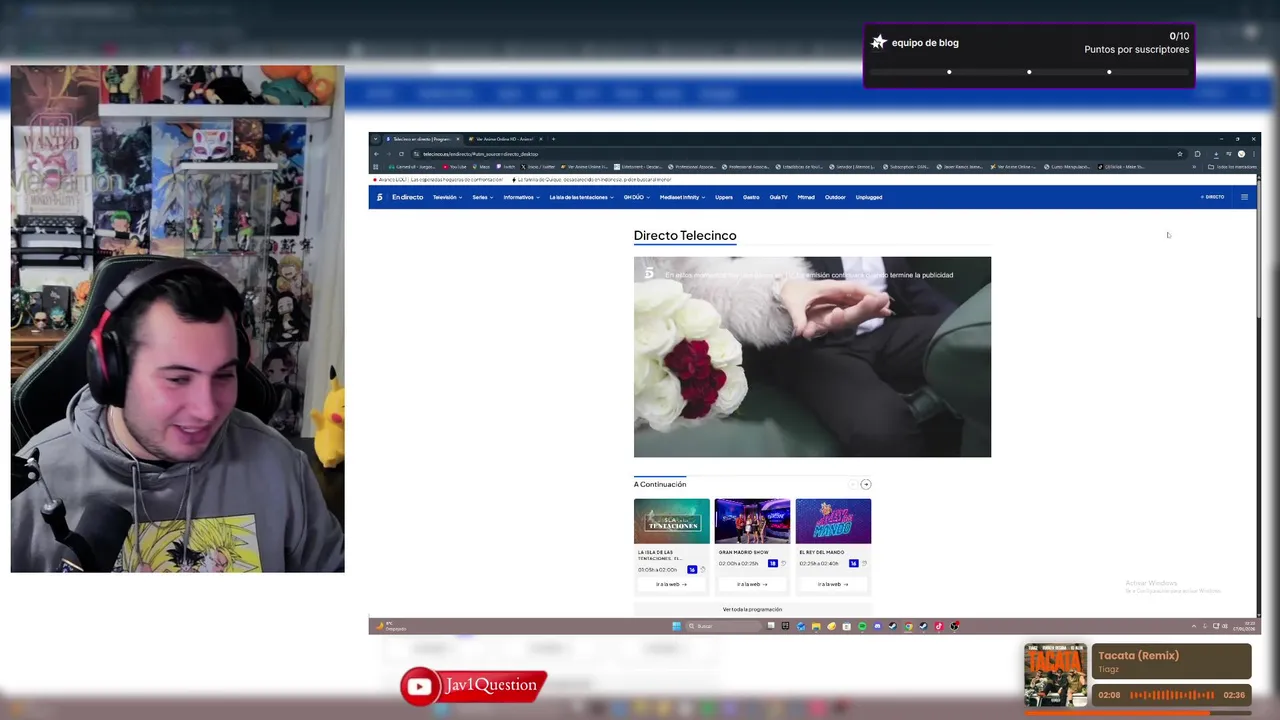The image size is (1280, 720).
Task: Click the reminder icon on El Rey del Mando card
Action: (x=864, y=564)
